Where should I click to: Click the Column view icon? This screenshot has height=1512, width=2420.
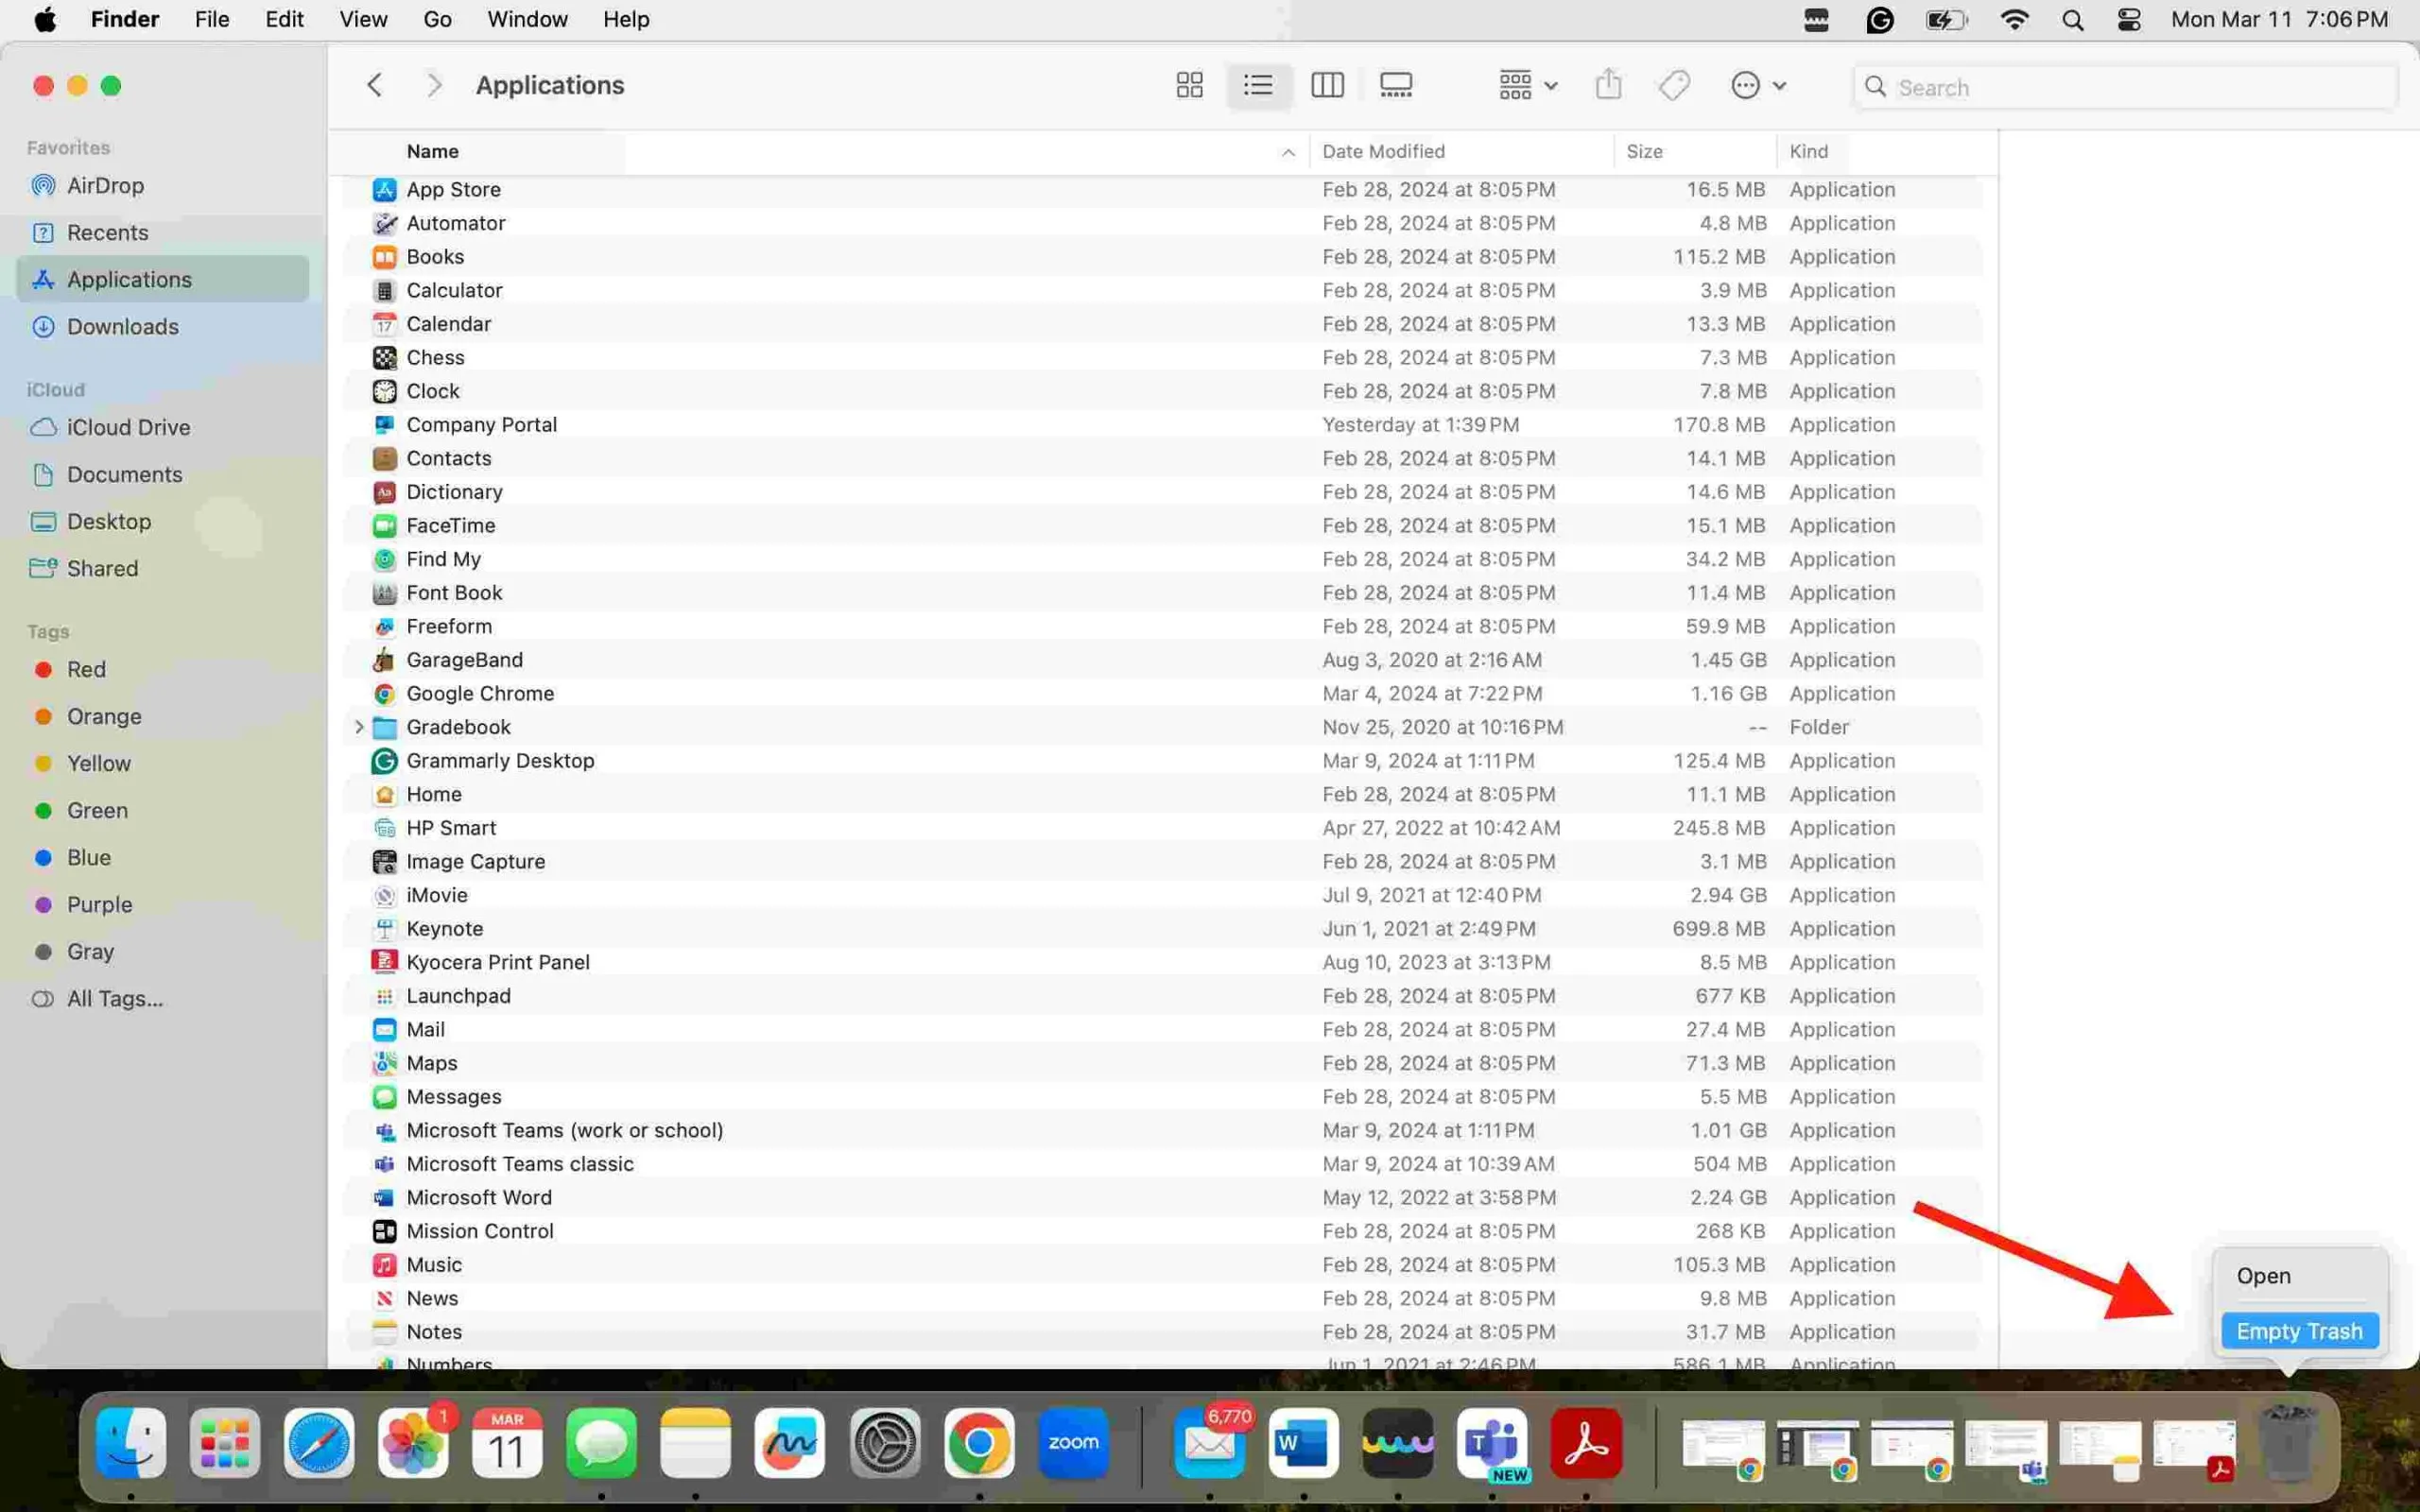point(1326,83)
